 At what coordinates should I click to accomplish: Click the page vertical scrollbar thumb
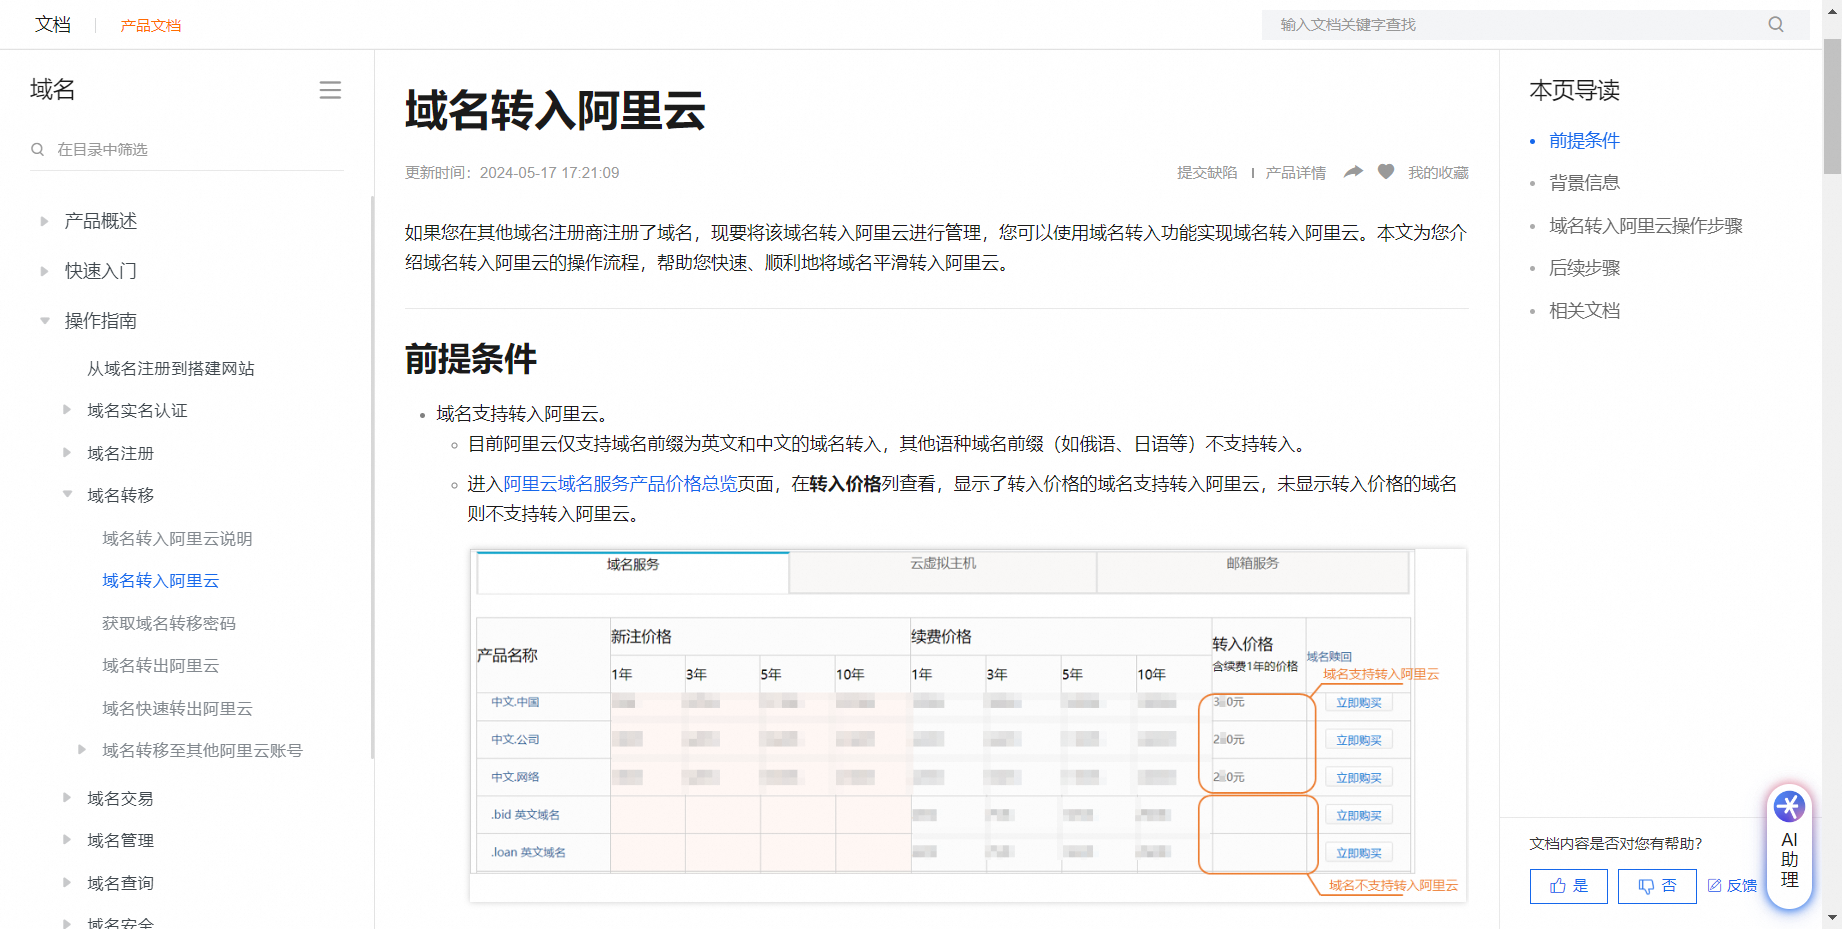1832,107
